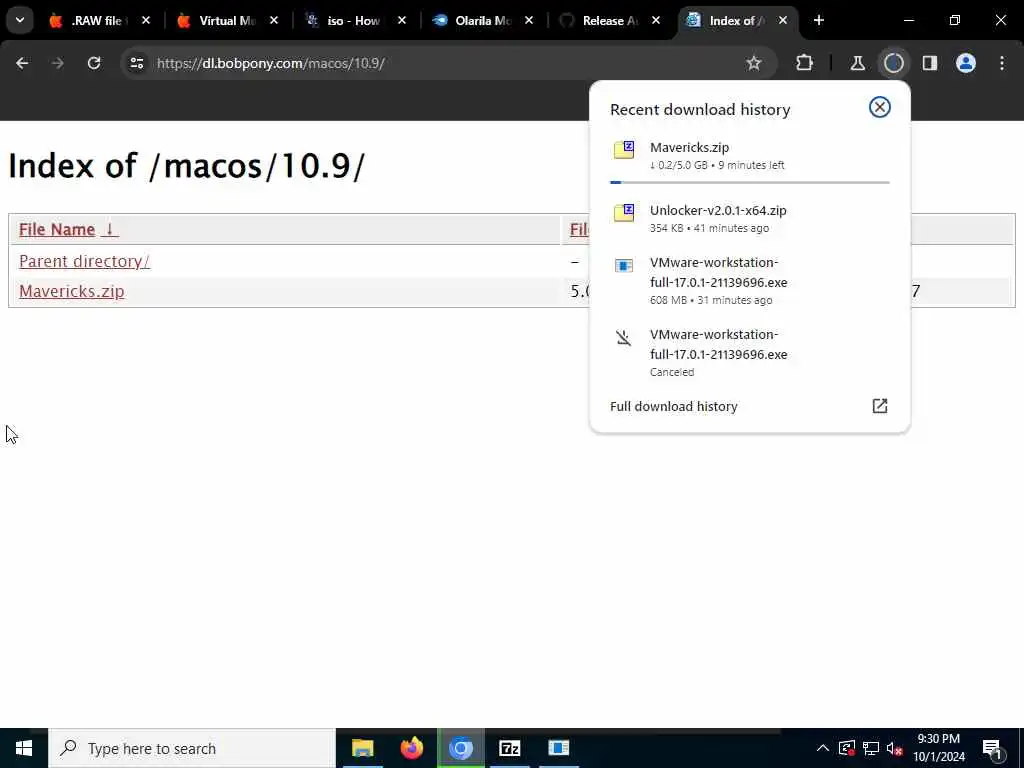This screenshot has height=768, width=1024.
Task: Switch to the Olarila Mo tab
Action: pos(481,21)
